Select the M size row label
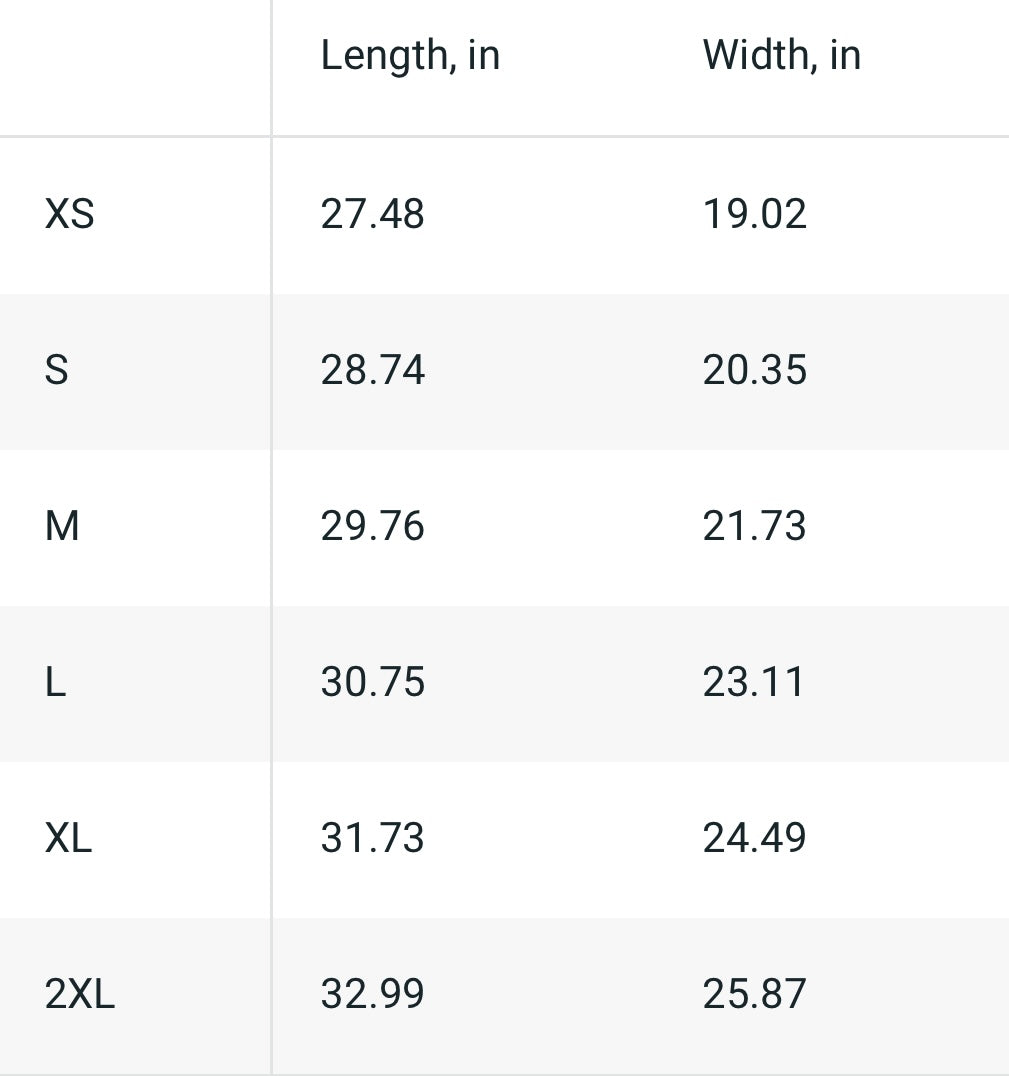Image resolution: width=1009 pixels, height=1076 pixels. point(62,526)
